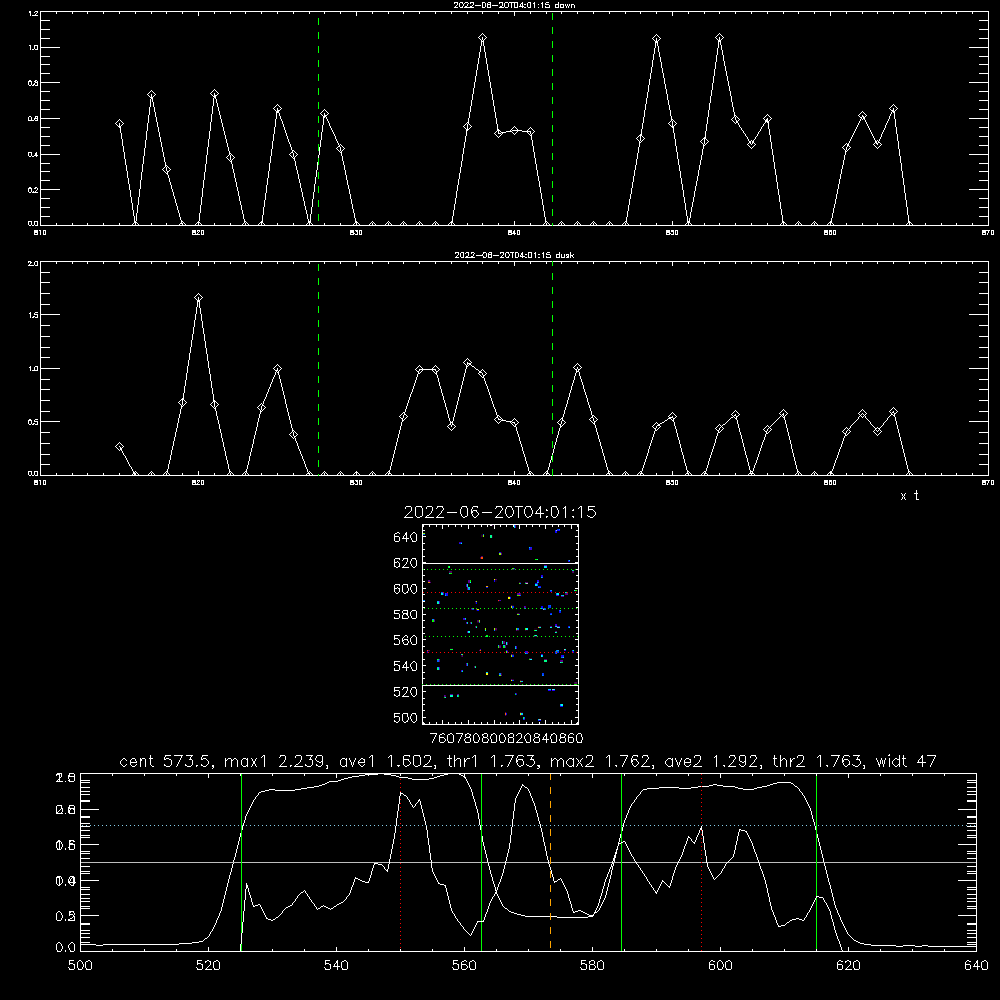Click green vertical line near 563 in bottom plot
This screenshot has height=1000, width=1000.
(482, 861)
